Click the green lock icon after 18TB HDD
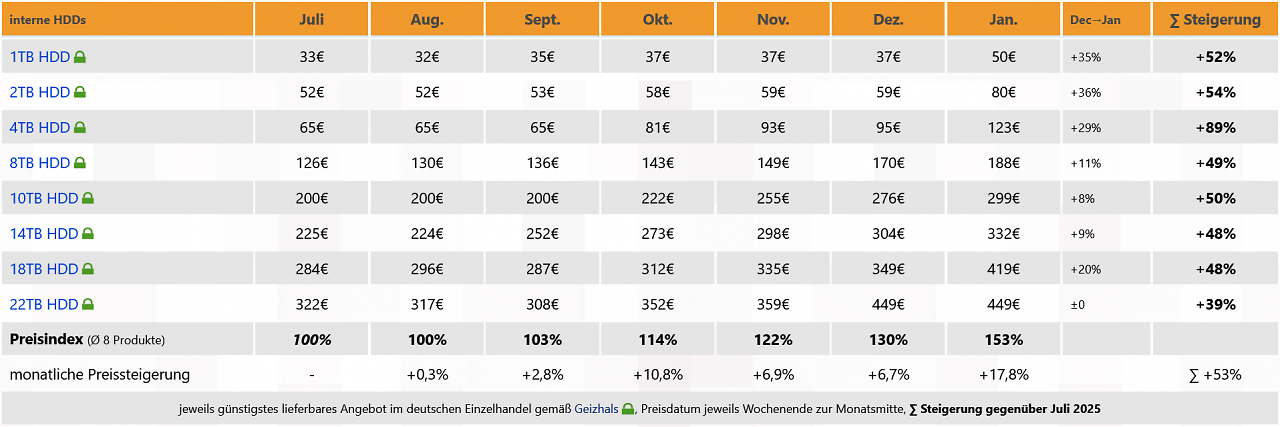 [88, 269]
